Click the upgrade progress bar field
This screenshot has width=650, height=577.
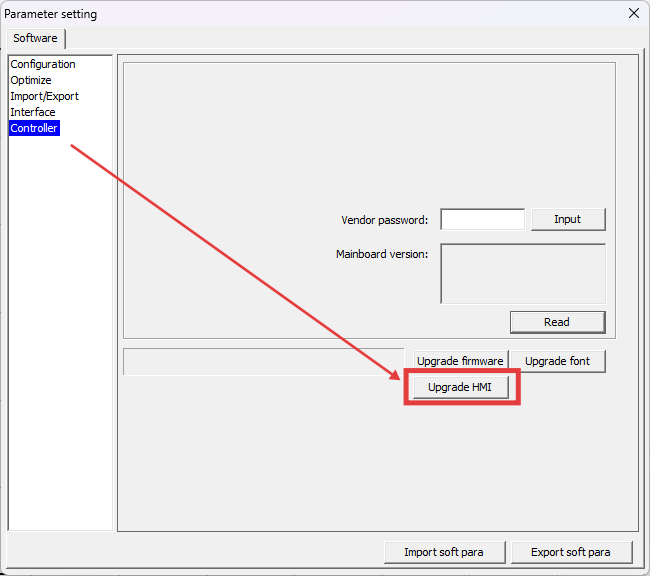[x=262, y=361]
